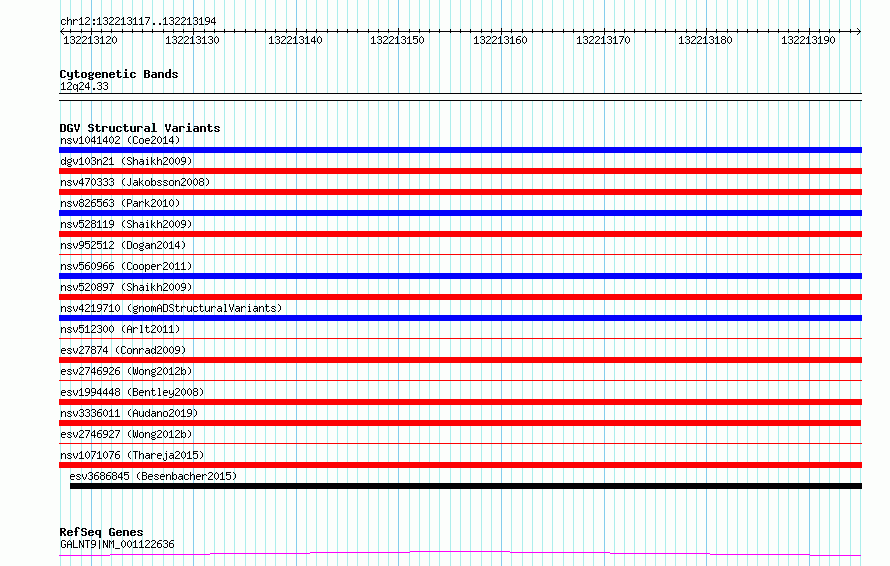Click the black bar under esv3686845
The height and width of the screenshot is (566, 890).
point(466,486)
